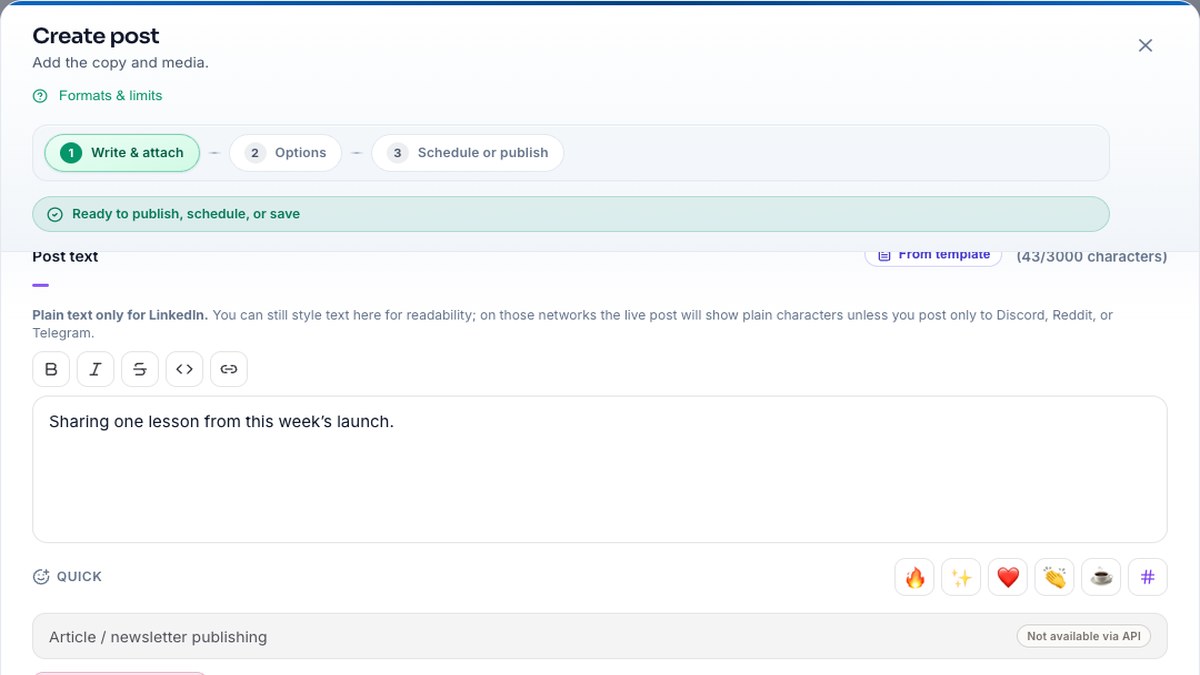Click the Ready to publish status banner

click(x=571, y=214)
